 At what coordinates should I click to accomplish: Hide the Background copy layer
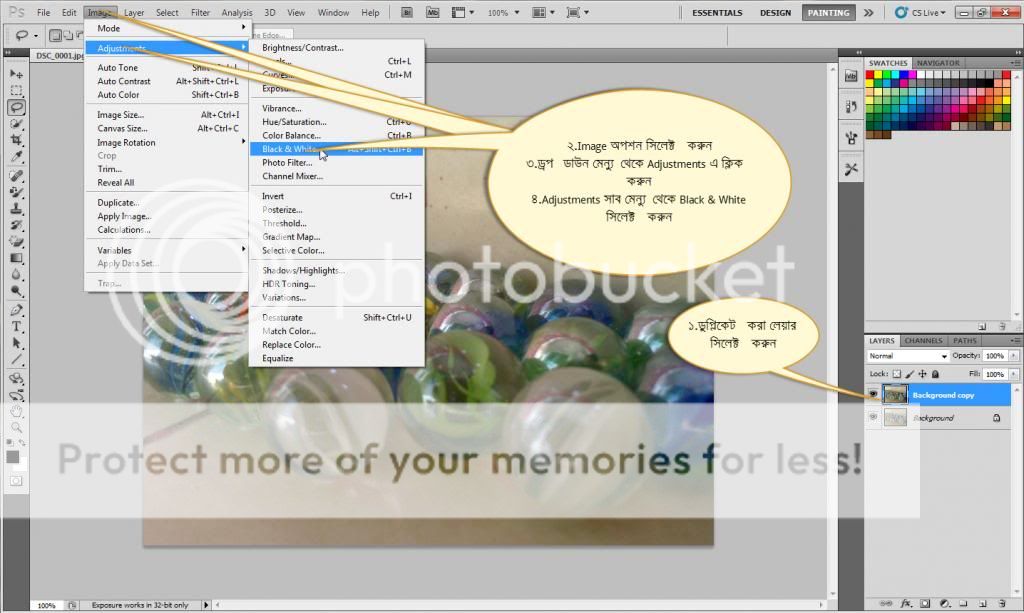(874, 395)
